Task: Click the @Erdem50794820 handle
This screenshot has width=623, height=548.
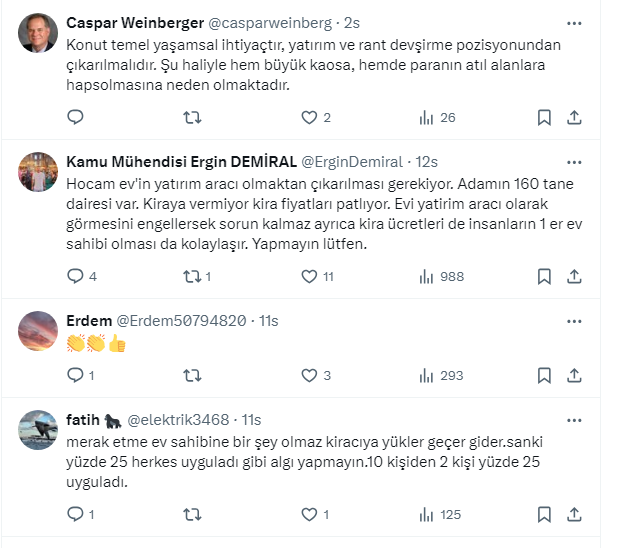Action: pyautogui.click(x=182, y=320)
